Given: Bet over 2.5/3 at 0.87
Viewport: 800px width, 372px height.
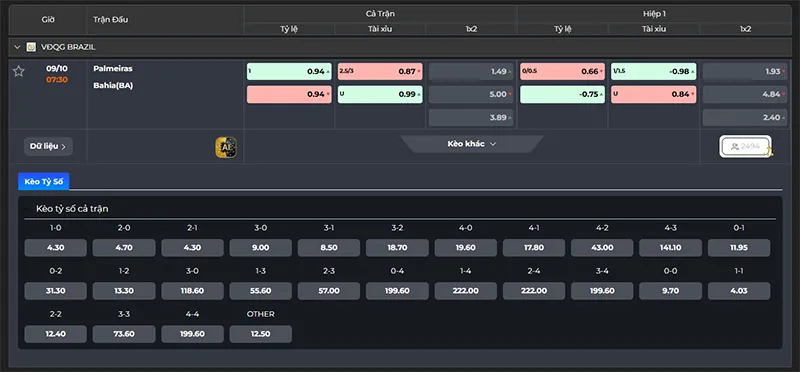Looking at the screenshot, I should pos(380,71).
